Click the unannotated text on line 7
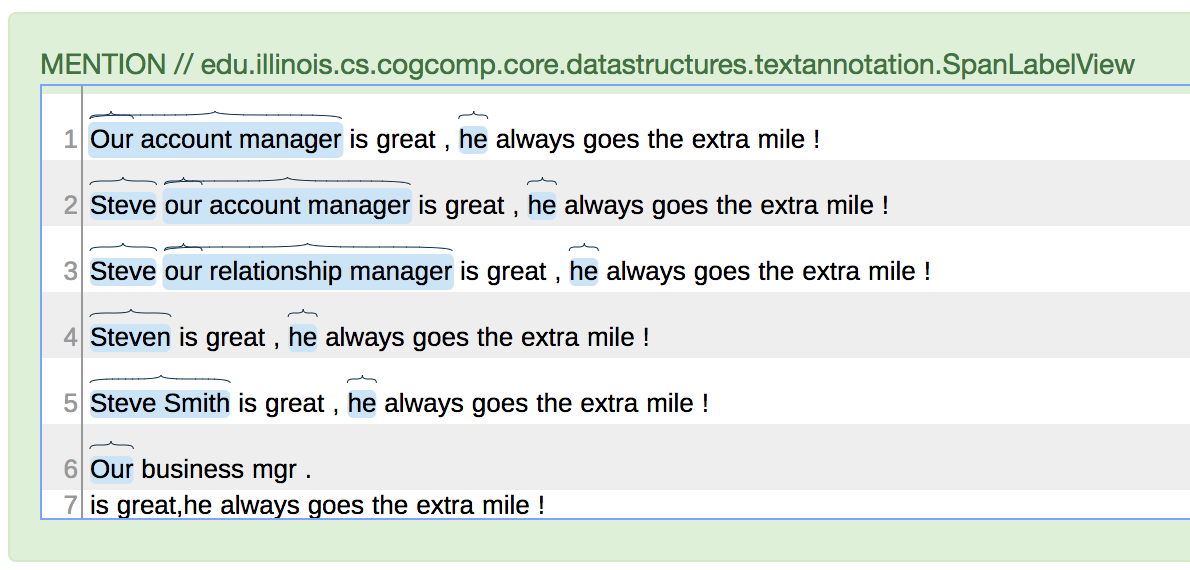 click(317, 506)
